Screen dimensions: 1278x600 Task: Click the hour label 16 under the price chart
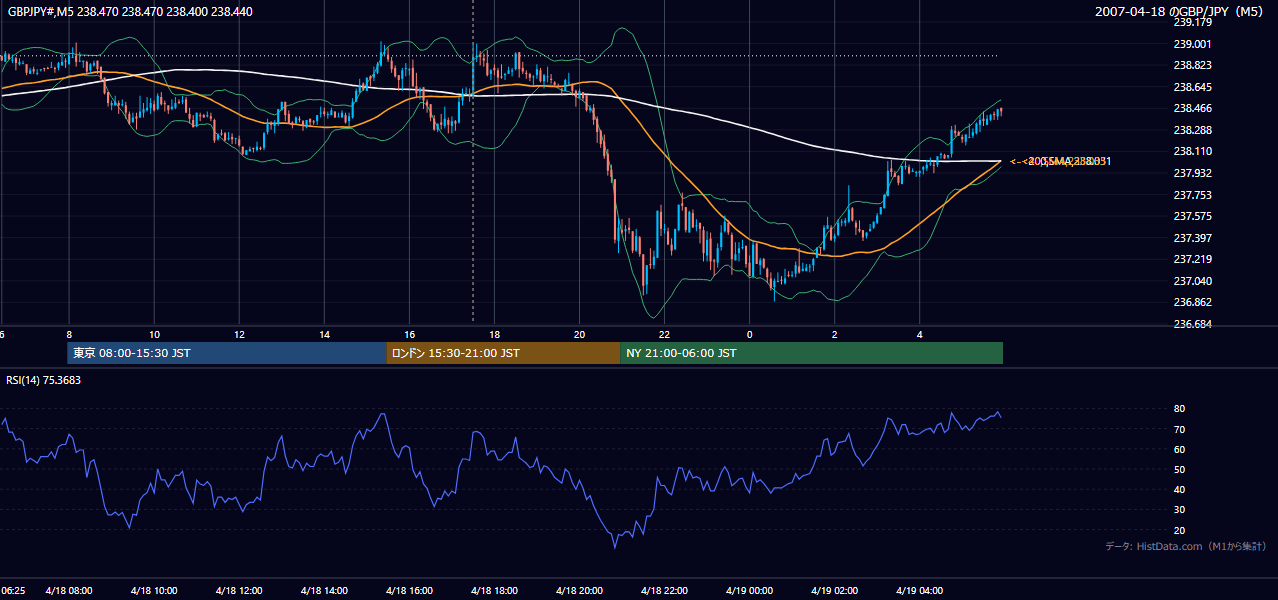point(410,334)
